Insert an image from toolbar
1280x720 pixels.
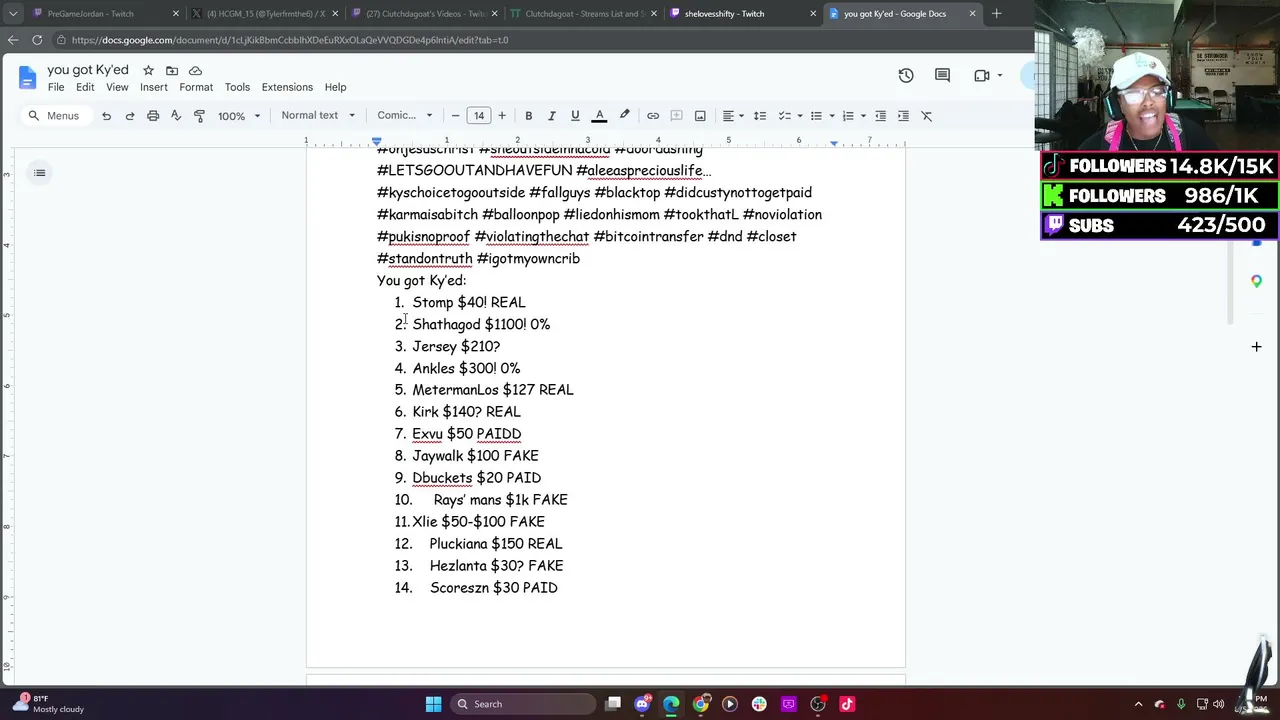pos(700,116)
